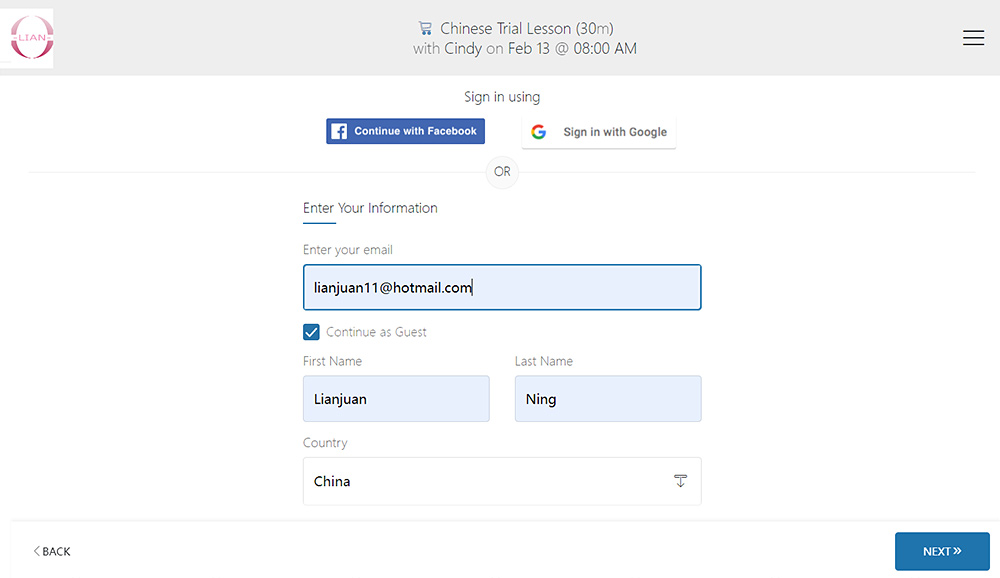Click the shopping cart icon
This screenshot has height=578, width=1000.
(x=425, y=28)
